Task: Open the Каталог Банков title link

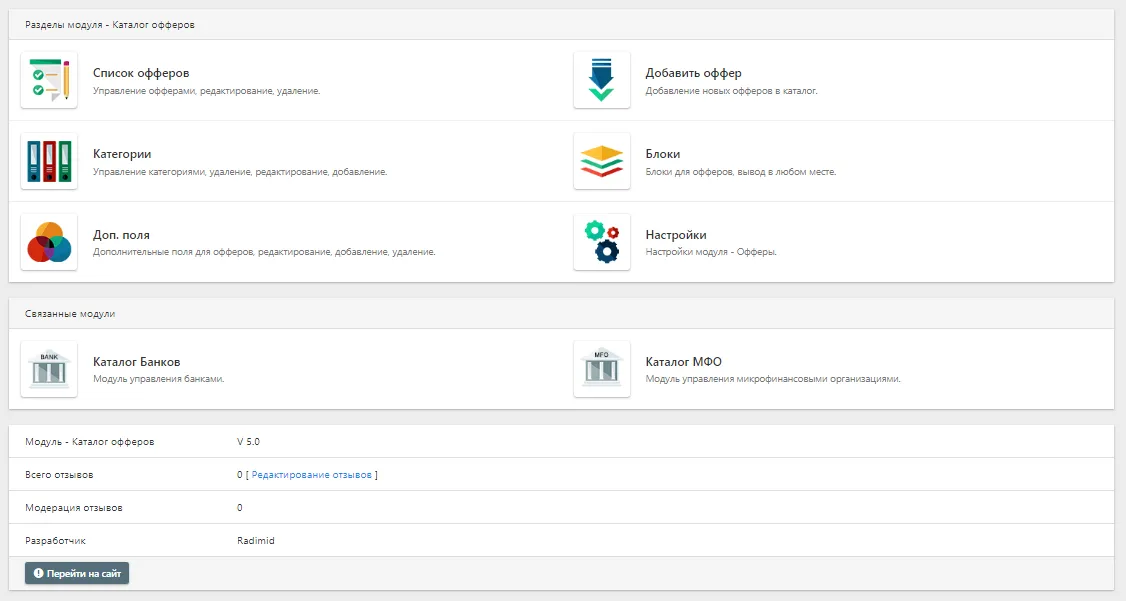Action: pos(136,362)
